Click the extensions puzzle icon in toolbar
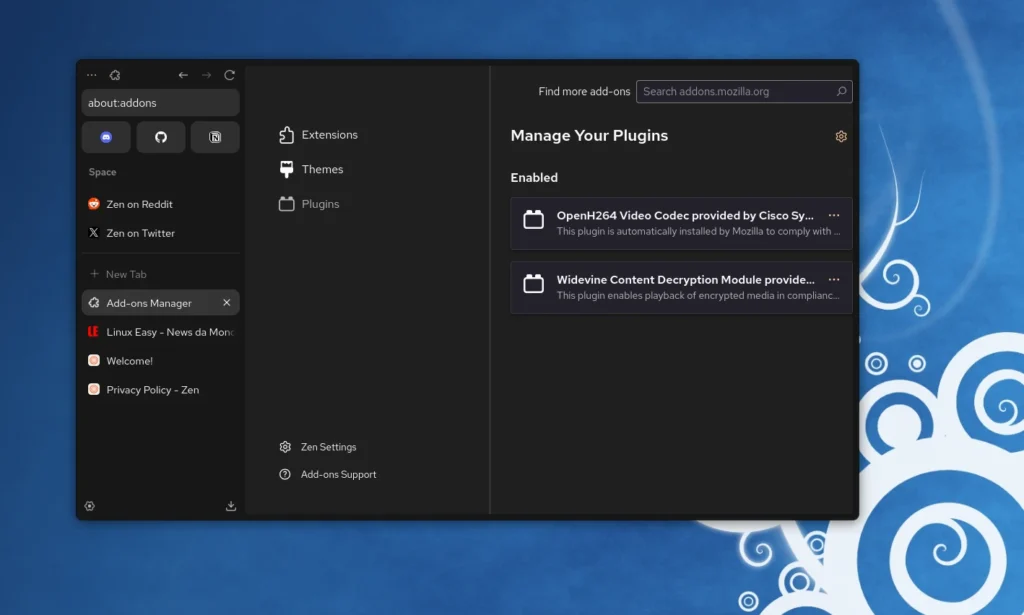1024x615 pixels. (x=115, y=75)
